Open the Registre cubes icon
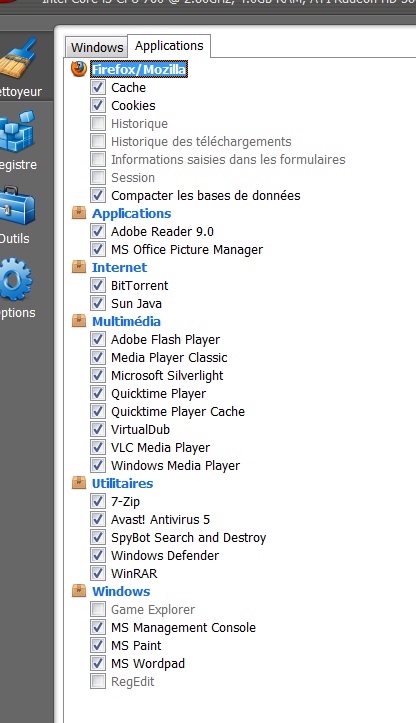Viewport: 416px width, 723px height. click(x=17, y=131)
